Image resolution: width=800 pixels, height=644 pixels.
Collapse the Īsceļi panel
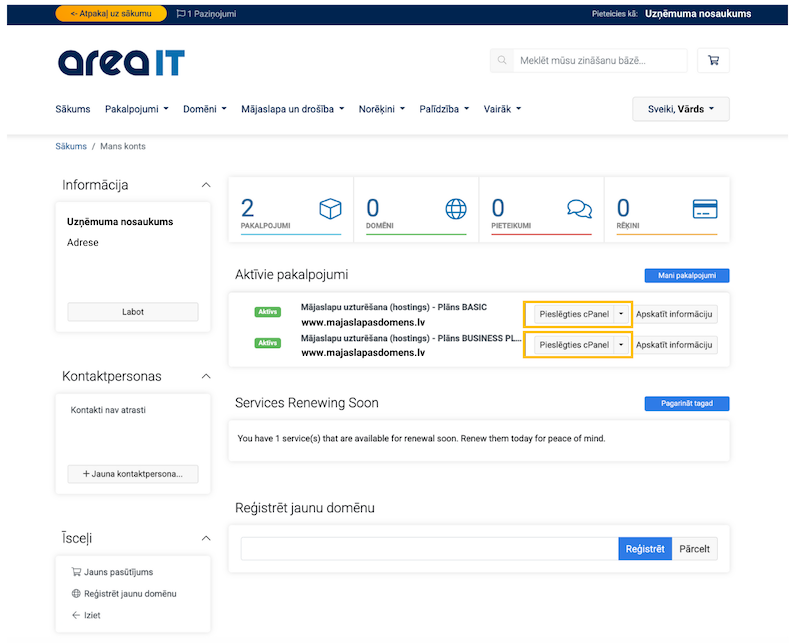(x=206, y=538)
